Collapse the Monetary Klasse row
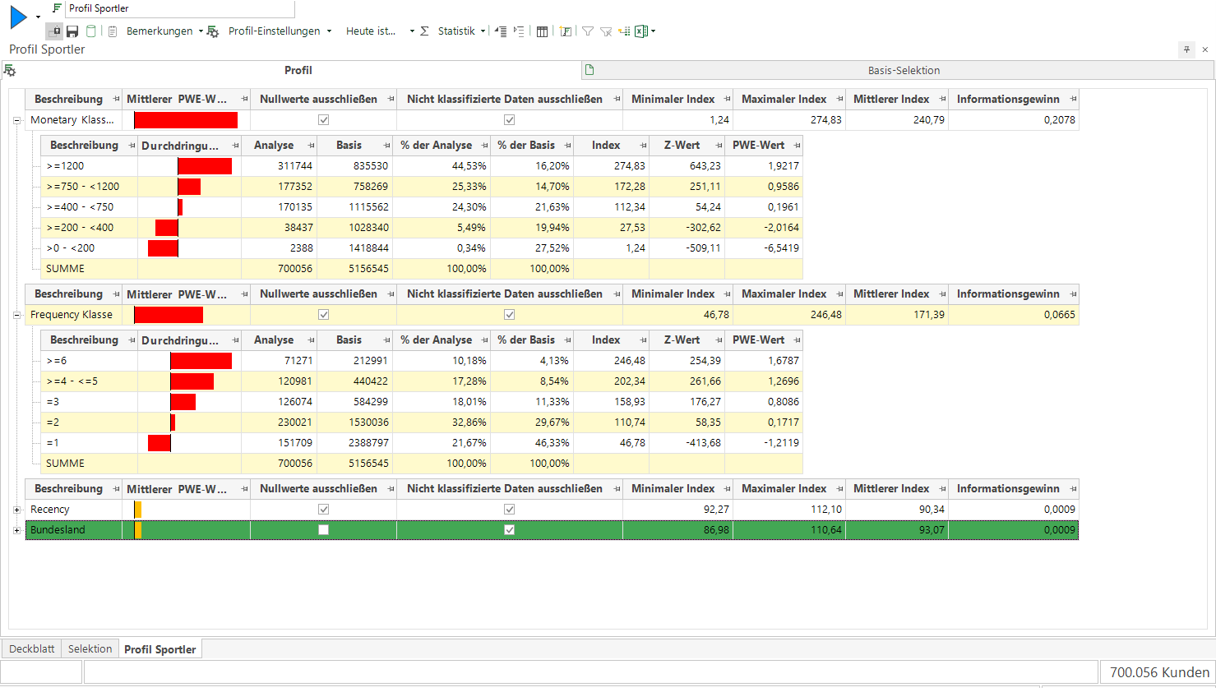The image size is (1216, 688). 17,120
